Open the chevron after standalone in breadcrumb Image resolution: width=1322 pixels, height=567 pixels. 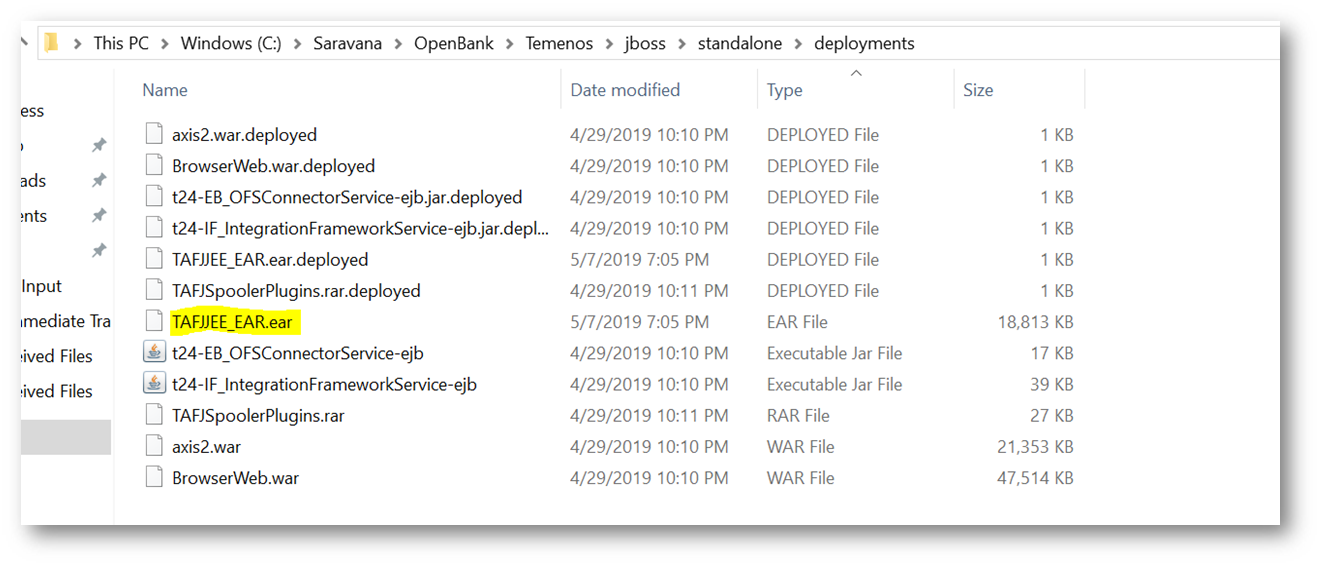coord(799,43)
